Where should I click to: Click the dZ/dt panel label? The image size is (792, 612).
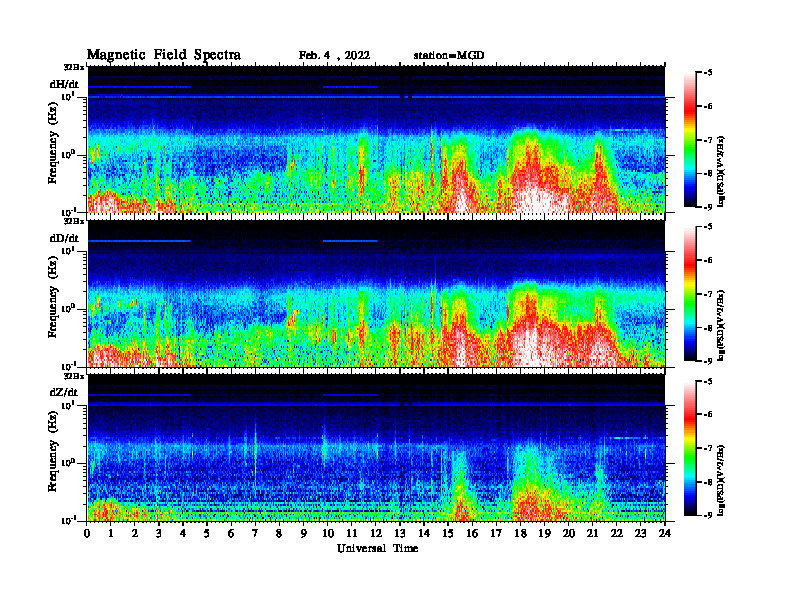pos(64,392)
